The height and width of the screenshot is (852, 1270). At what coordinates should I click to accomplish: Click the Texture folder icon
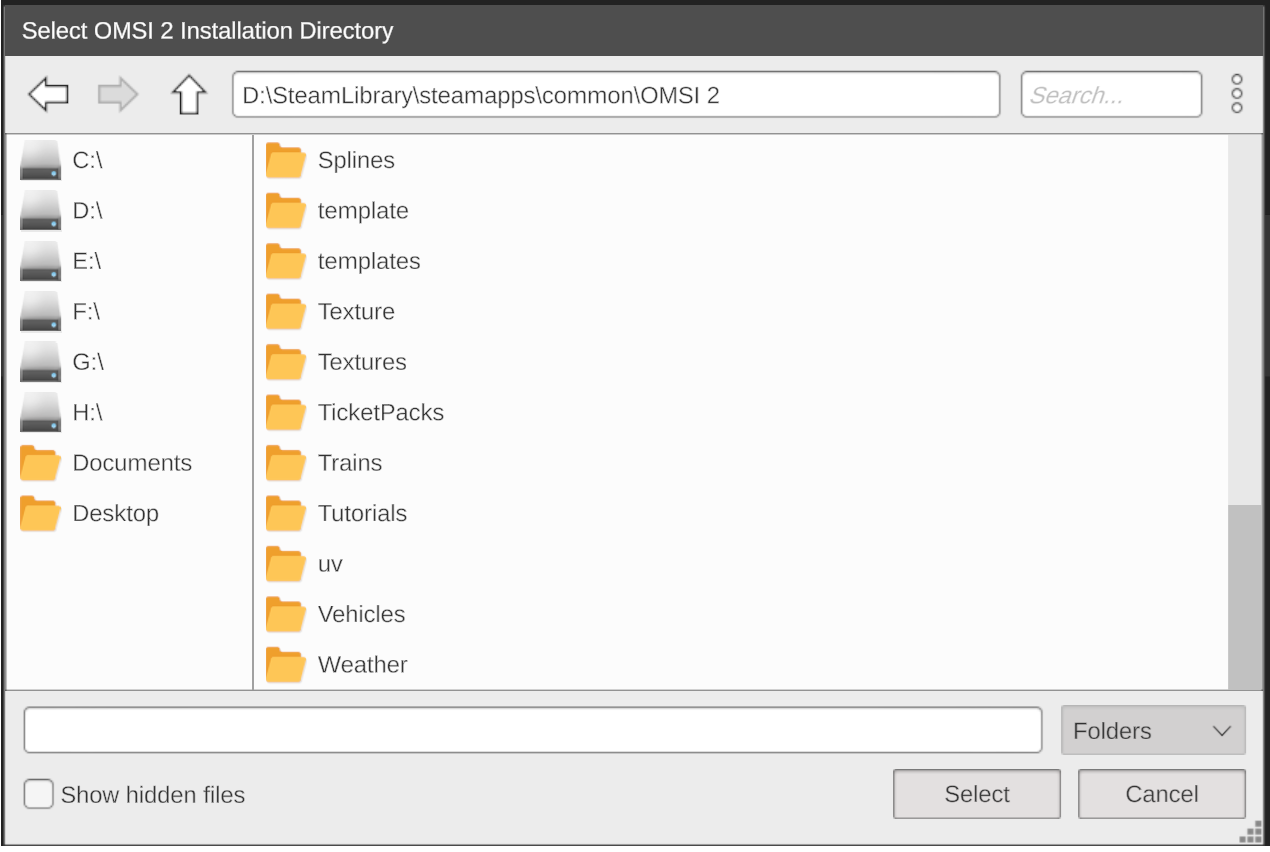tap(286, 311)
